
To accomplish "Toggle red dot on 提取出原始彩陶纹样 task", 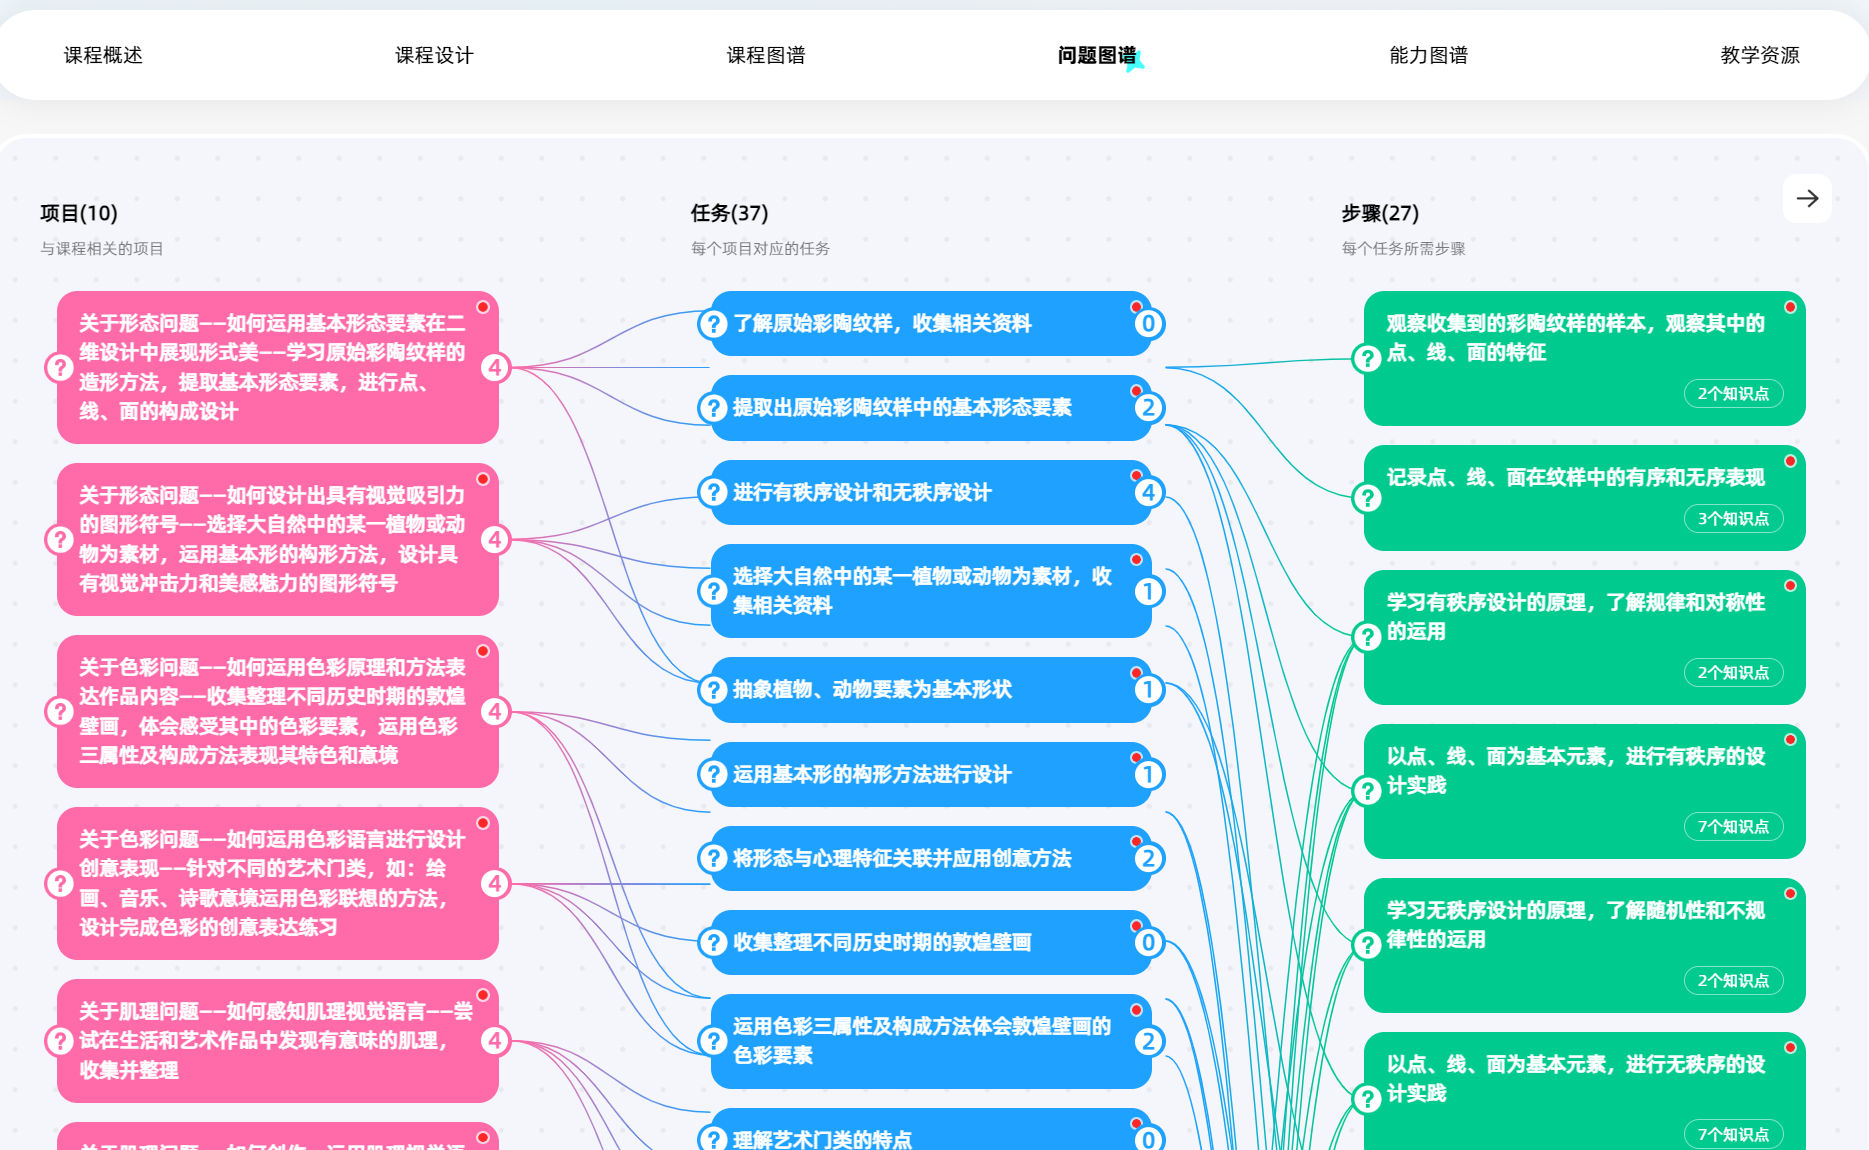I will pos(1136,391).
